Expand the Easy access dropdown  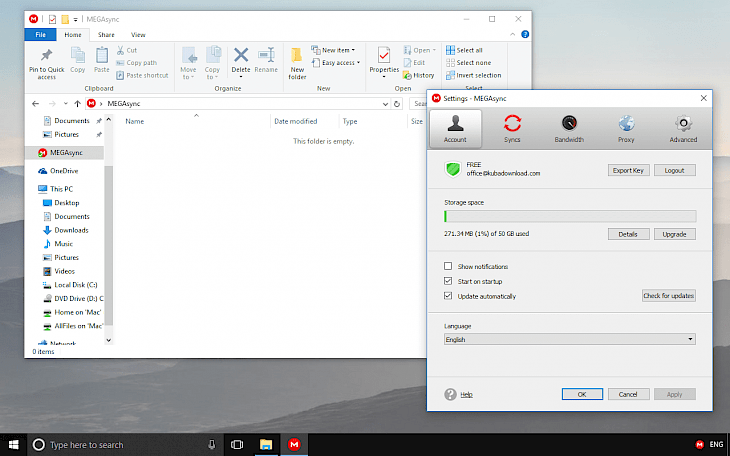tap(336, 62)
